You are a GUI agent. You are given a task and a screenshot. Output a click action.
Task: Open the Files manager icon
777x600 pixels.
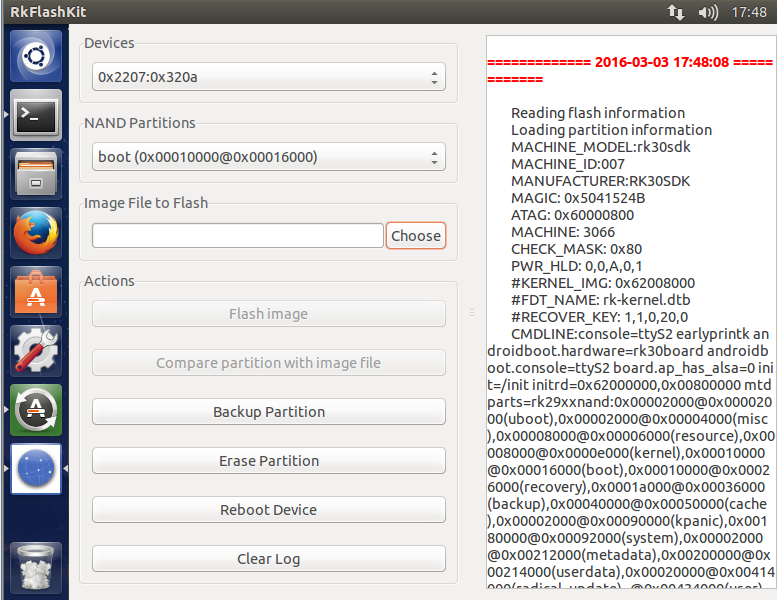36,175
